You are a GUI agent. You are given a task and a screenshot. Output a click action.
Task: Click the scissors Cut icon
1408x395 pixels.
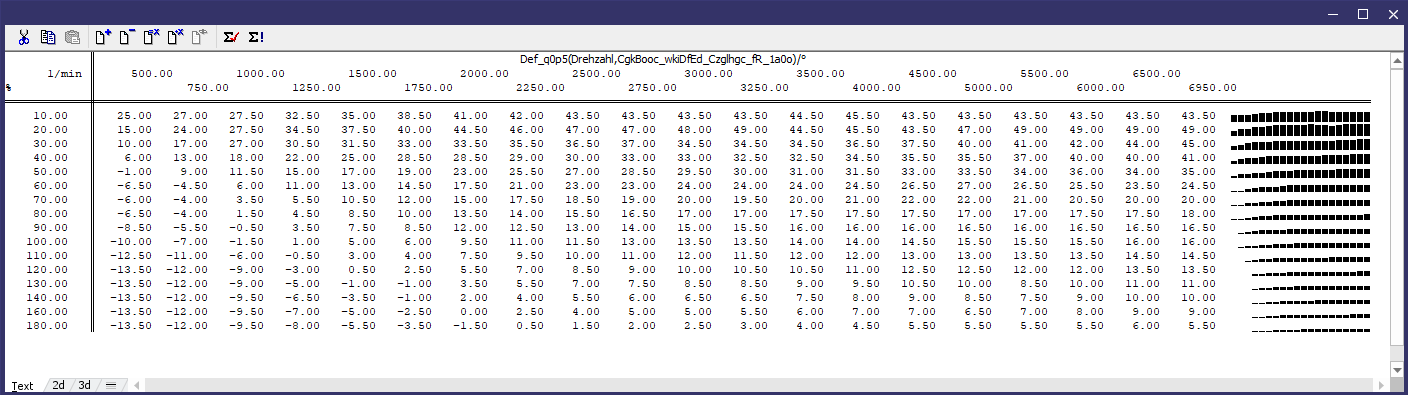[x=23, y=38]
